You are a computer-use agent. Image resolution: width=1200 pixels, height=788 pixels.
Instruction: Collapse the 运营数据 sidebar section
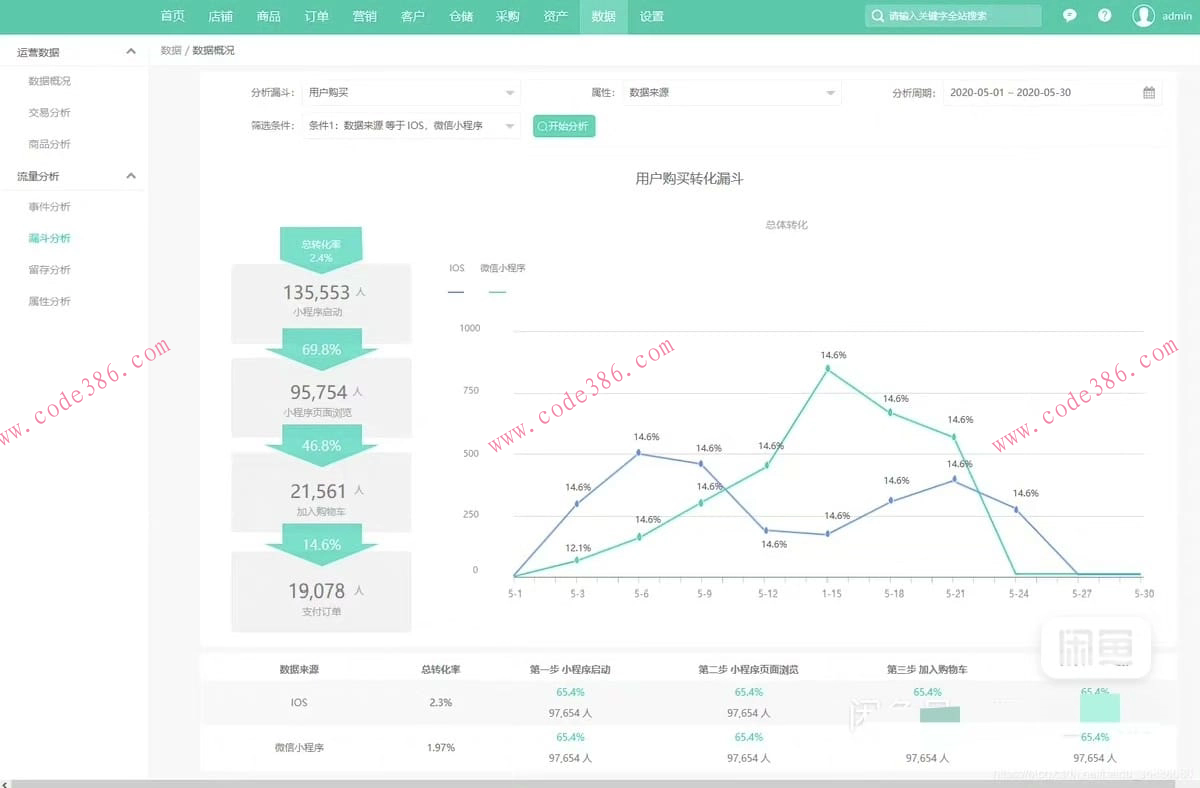[130, 52]
